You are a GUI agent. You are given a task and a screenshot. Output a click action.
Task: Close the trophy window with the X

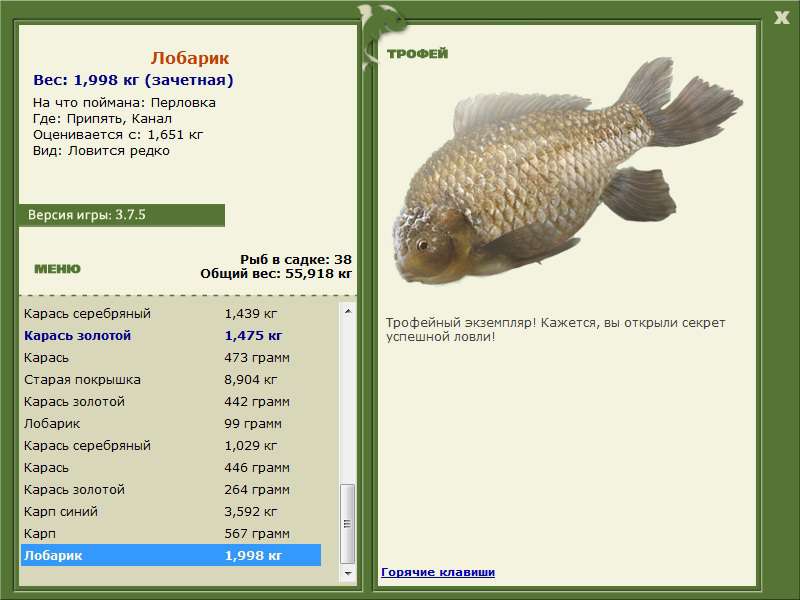tap(781, 18)
